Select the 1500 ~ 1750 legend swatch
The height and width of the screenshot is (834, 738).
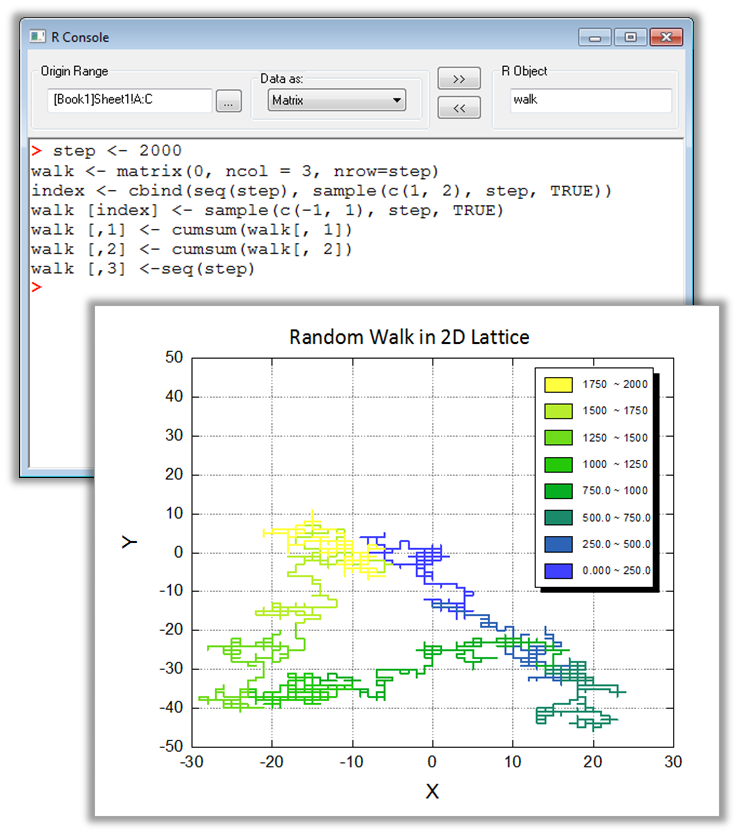pos(558,411)
